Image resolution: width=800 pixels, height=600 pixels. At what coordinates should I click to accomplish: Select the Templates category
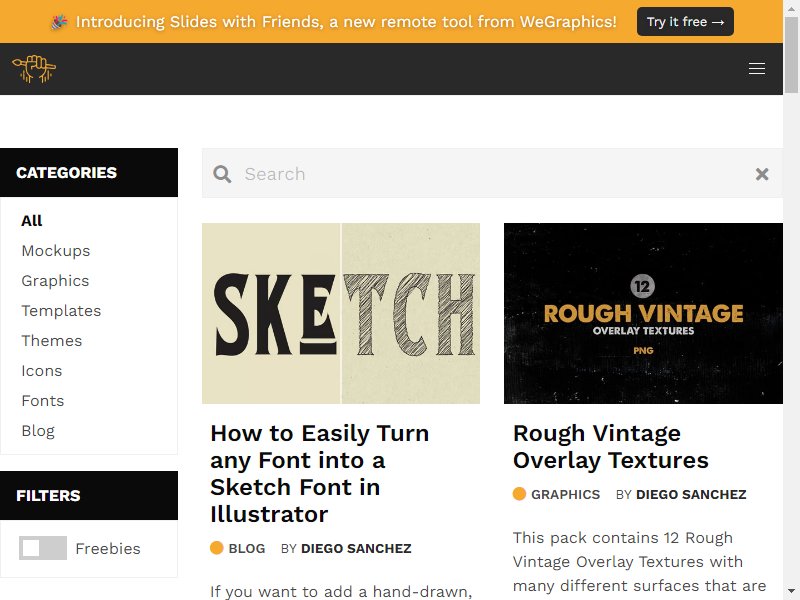61,311
